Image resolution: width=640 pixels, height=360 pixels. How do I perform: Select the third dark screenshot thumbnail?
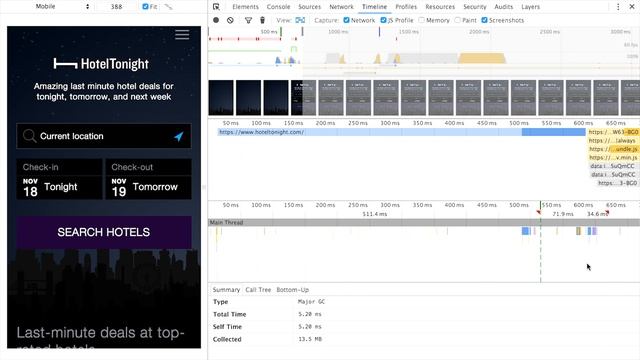[x=276, y=98]
